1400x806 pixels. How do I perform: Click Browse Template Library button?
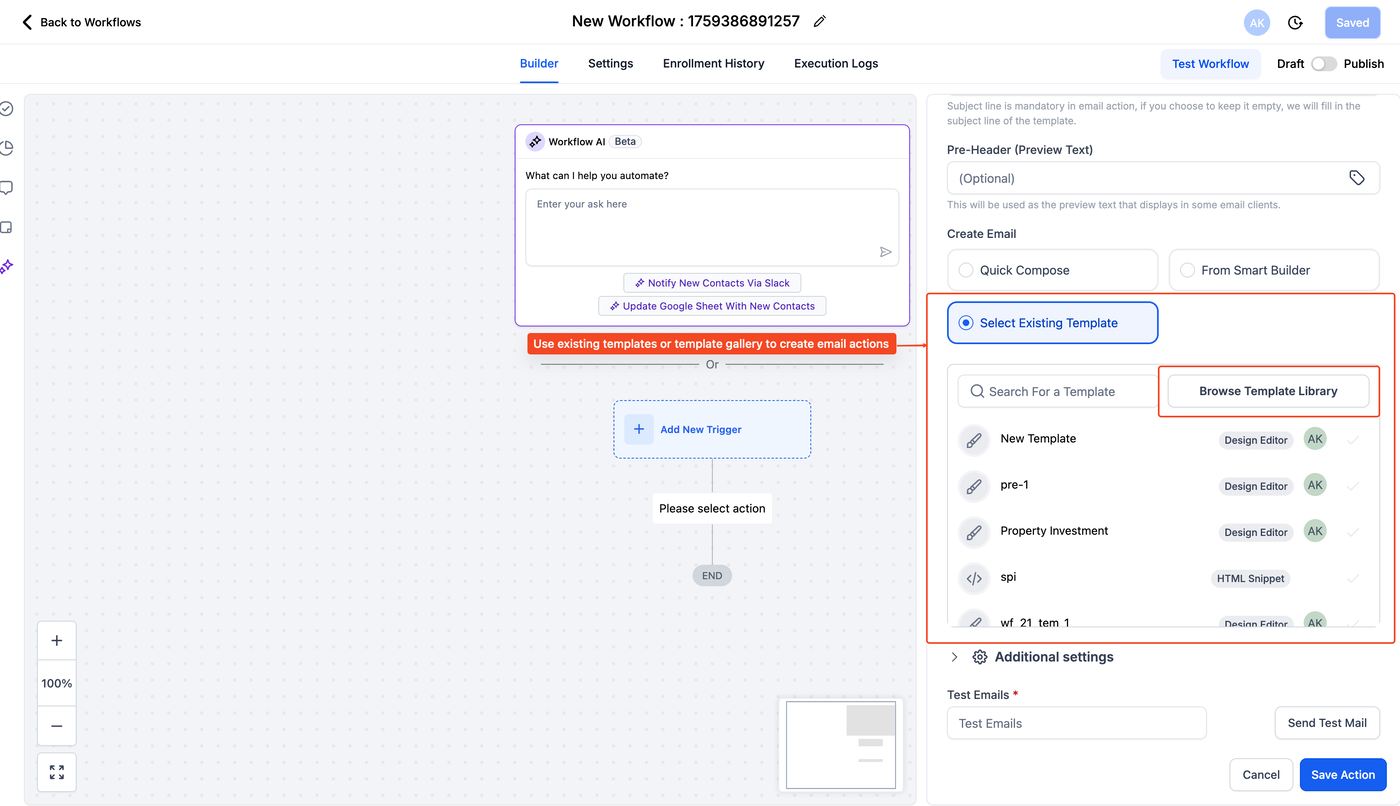pyautogui.click(x=1268, y=391)
